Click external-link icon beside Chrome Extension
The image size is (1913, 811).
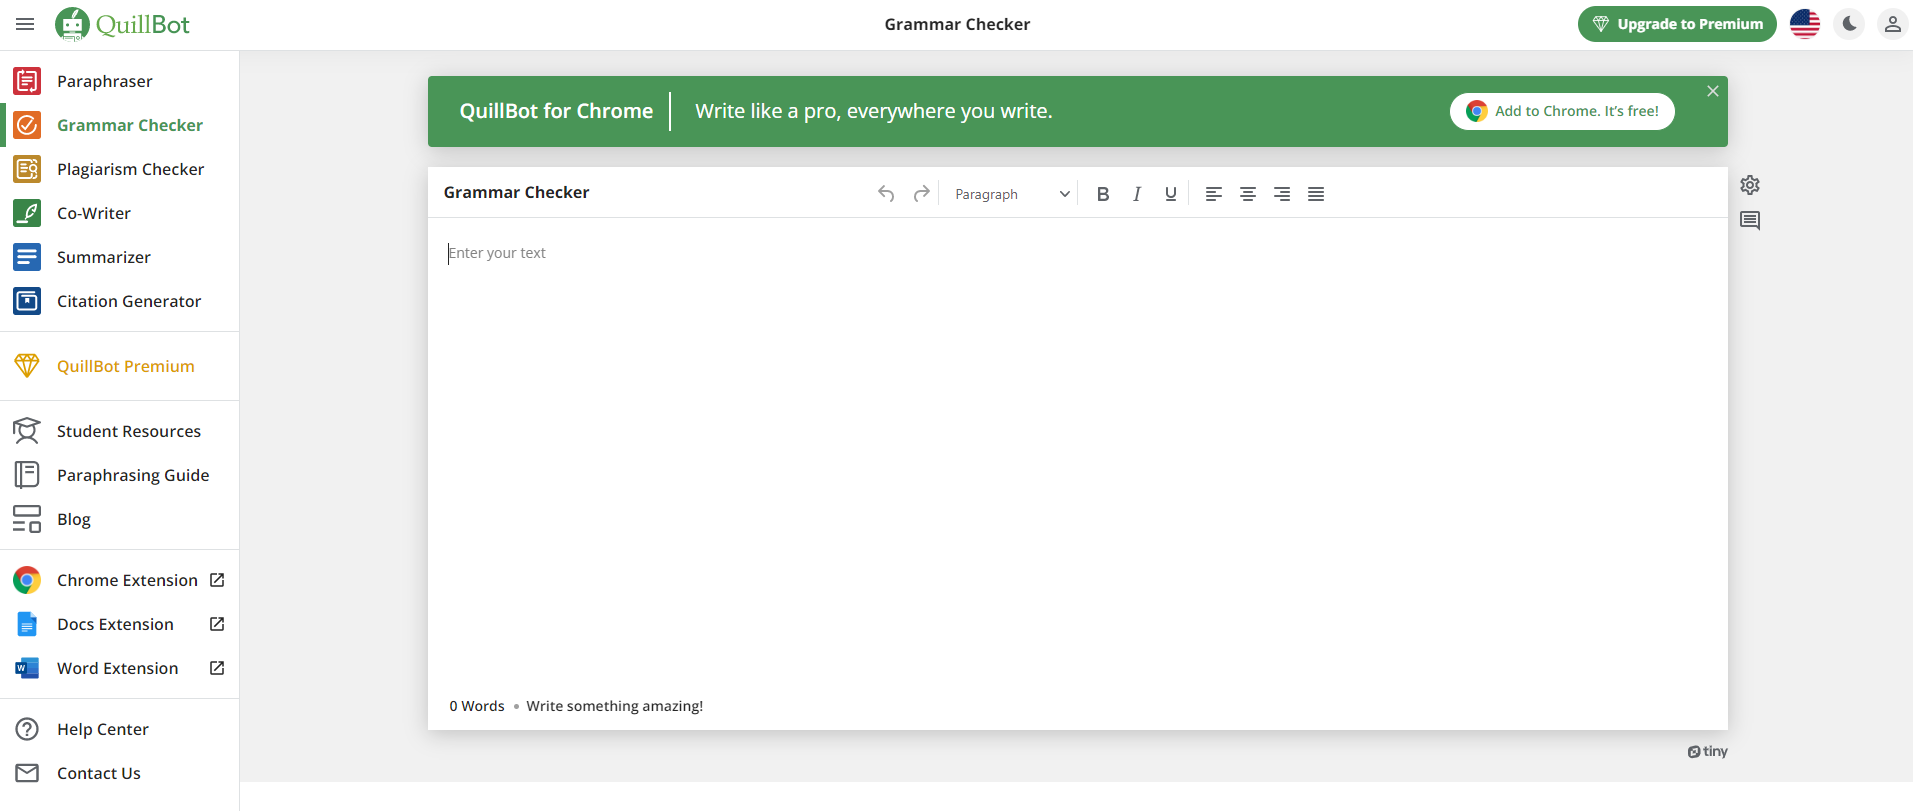coord(217,580)
